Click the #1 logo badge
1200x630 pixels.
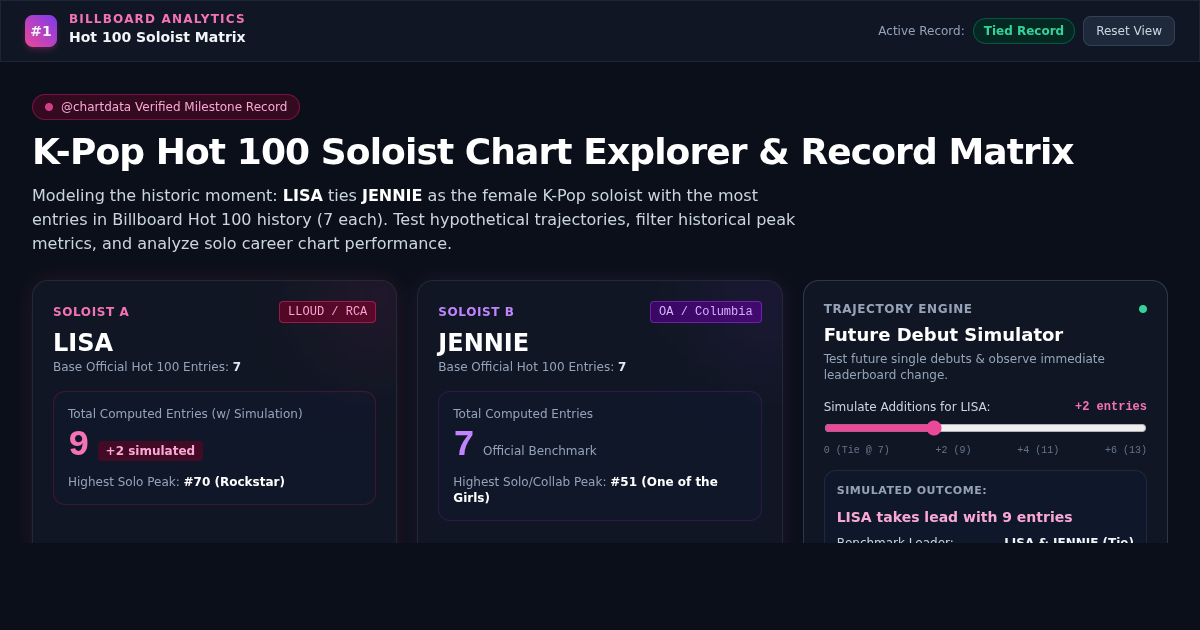point(41,31)
